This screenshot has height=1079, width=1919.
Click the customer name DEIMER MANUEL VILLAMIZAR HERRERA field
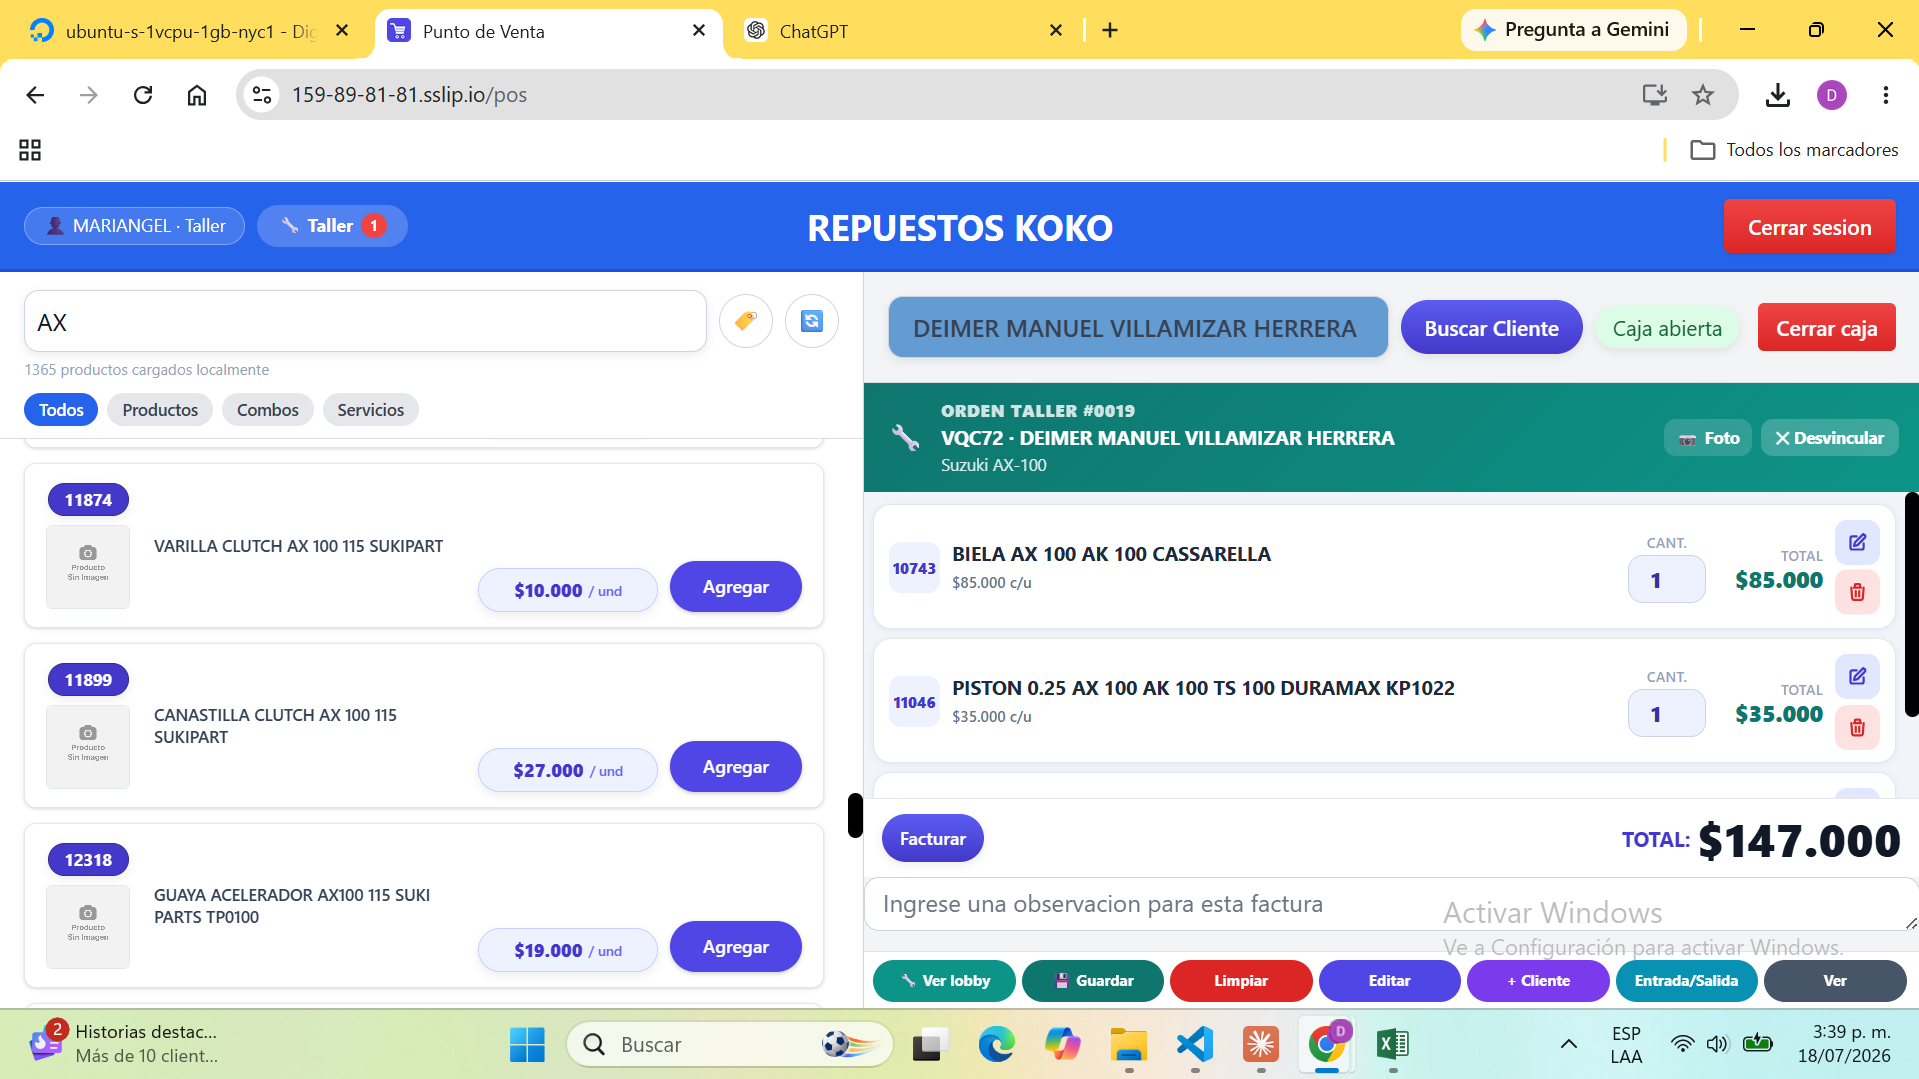point(1138,328)
